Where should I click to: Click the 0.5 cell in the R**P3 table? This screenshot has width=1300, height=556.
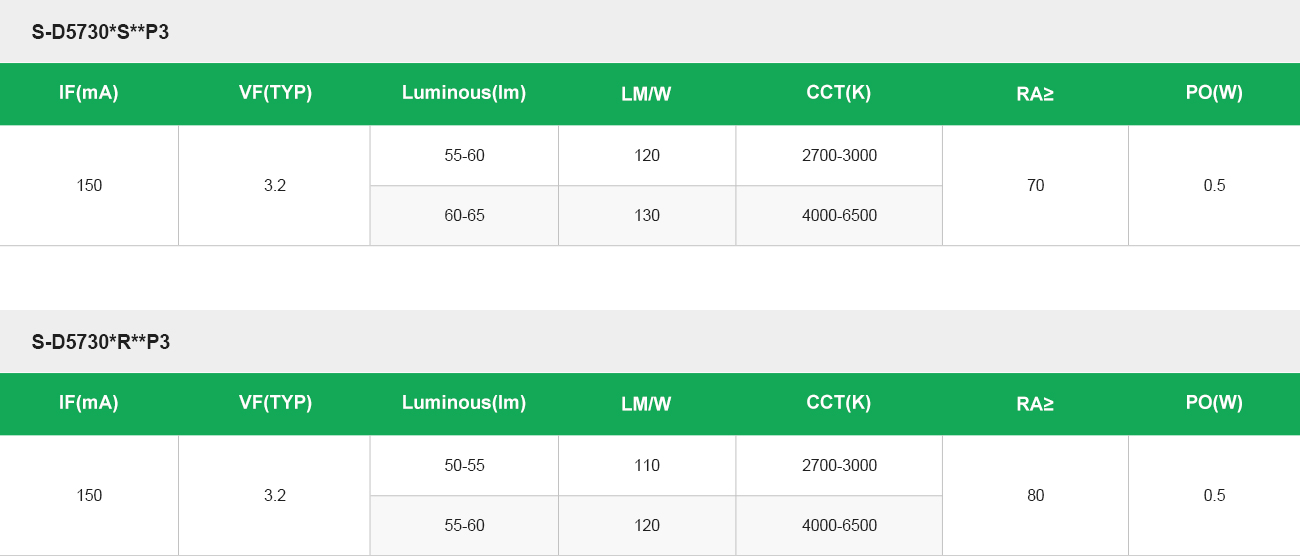pos(1214,495)
